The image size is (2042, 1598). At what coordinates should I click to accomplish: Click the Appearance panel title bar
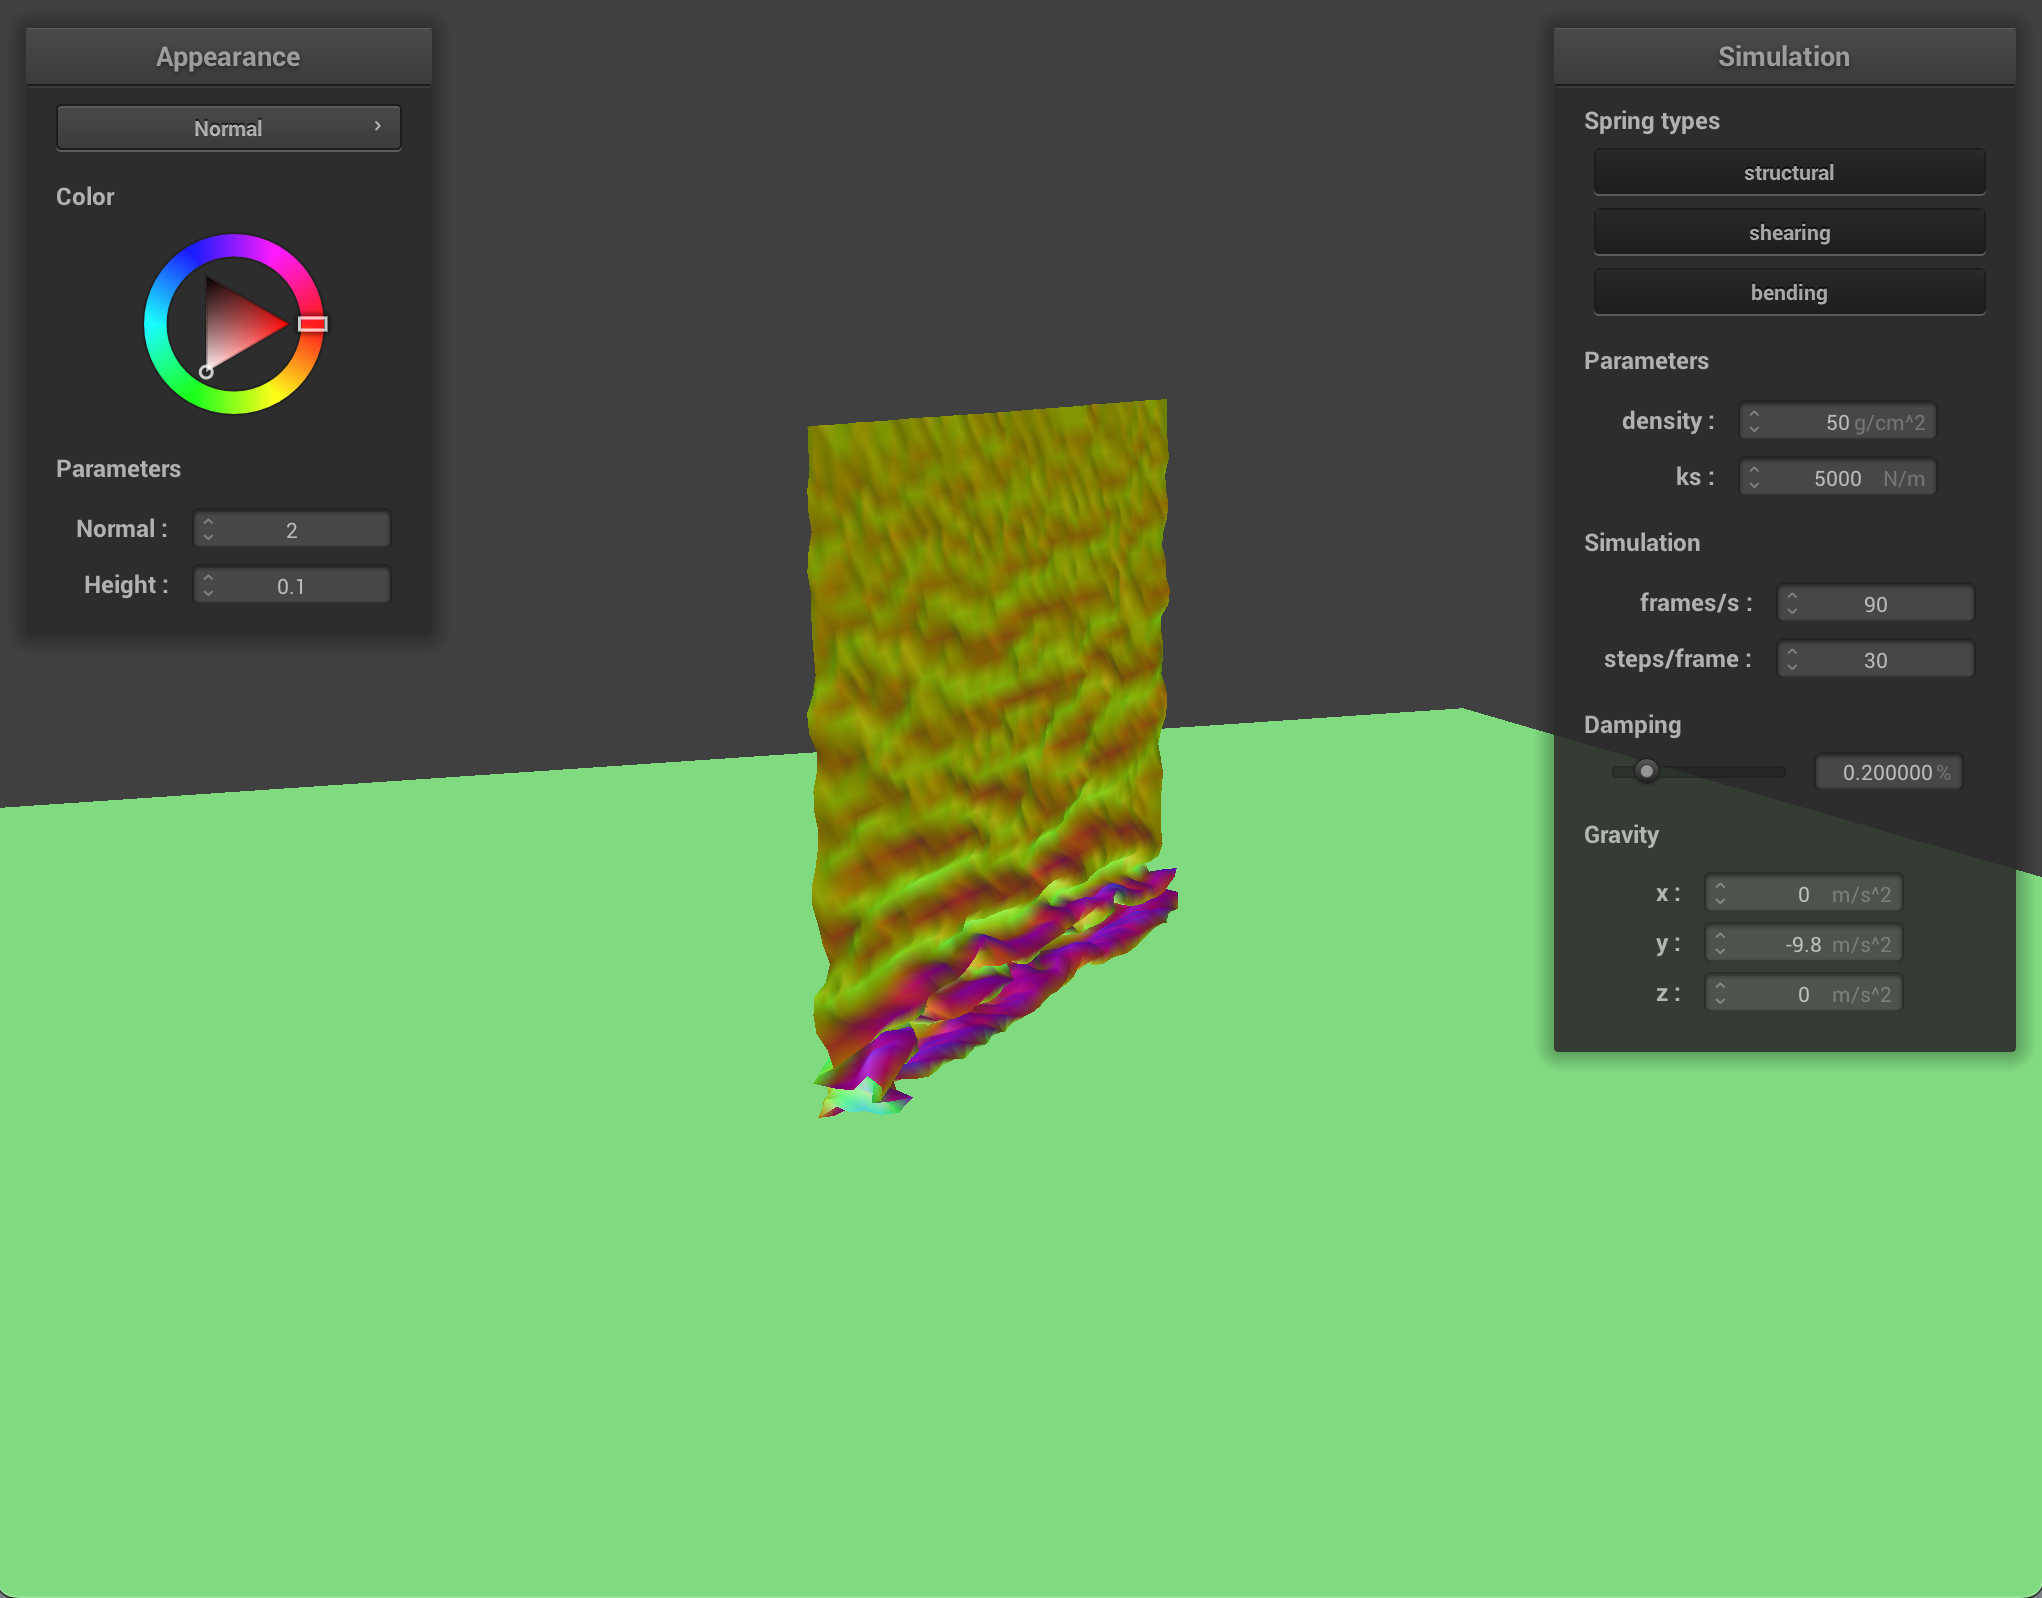click(x=229, y=56)
